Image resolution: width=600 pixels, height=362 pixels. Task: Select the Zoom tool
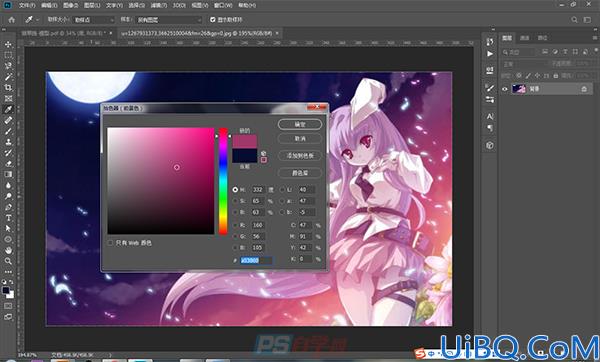(x=8, y=261)
